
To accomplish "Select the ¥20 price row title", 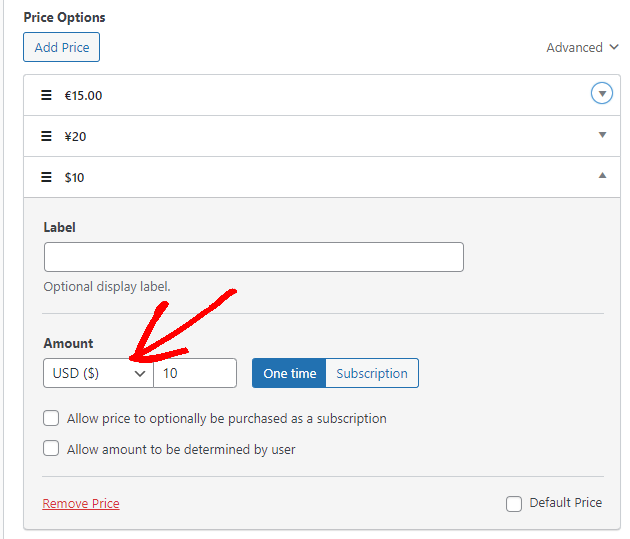I will (76, 136).
